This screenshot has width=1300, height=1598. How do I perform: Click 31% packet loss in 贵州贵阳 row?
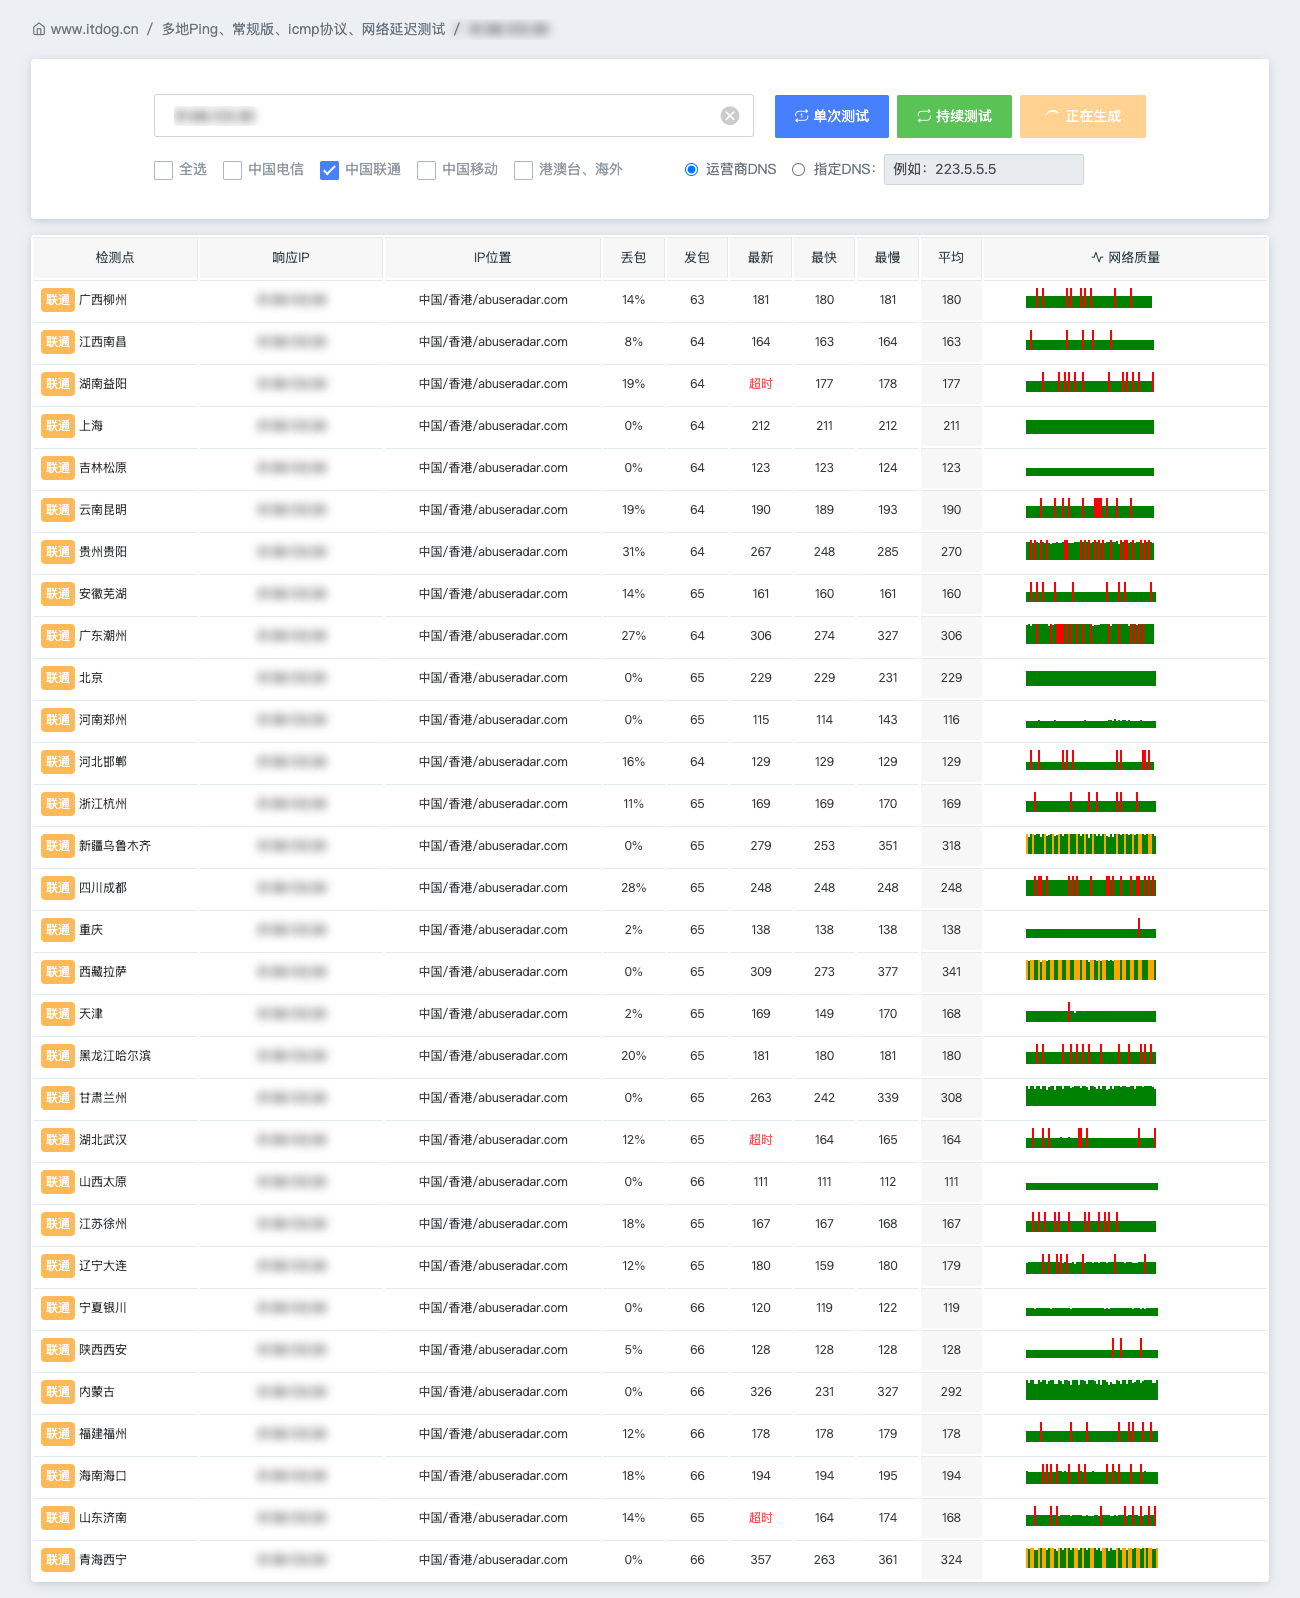[634, 552]
